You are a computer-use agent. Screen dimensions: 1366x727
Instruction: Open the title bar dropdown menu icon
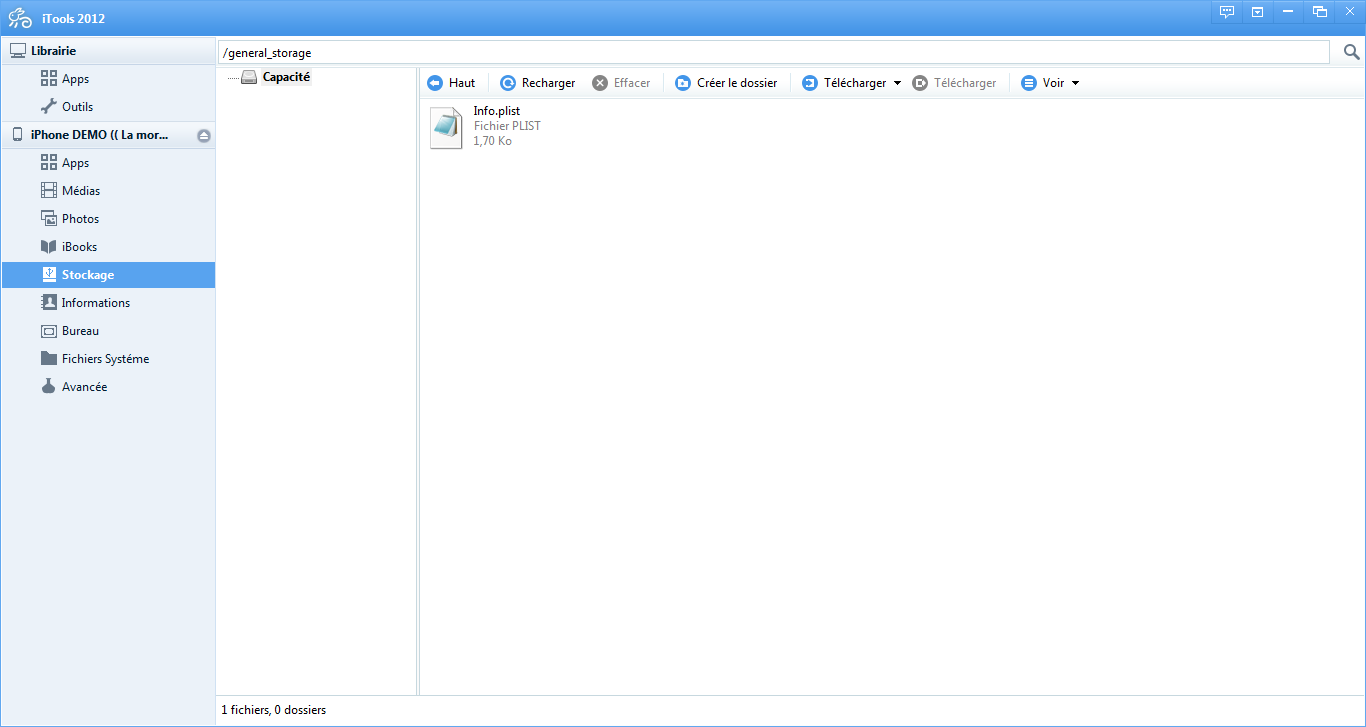[x=1258, y=12]
